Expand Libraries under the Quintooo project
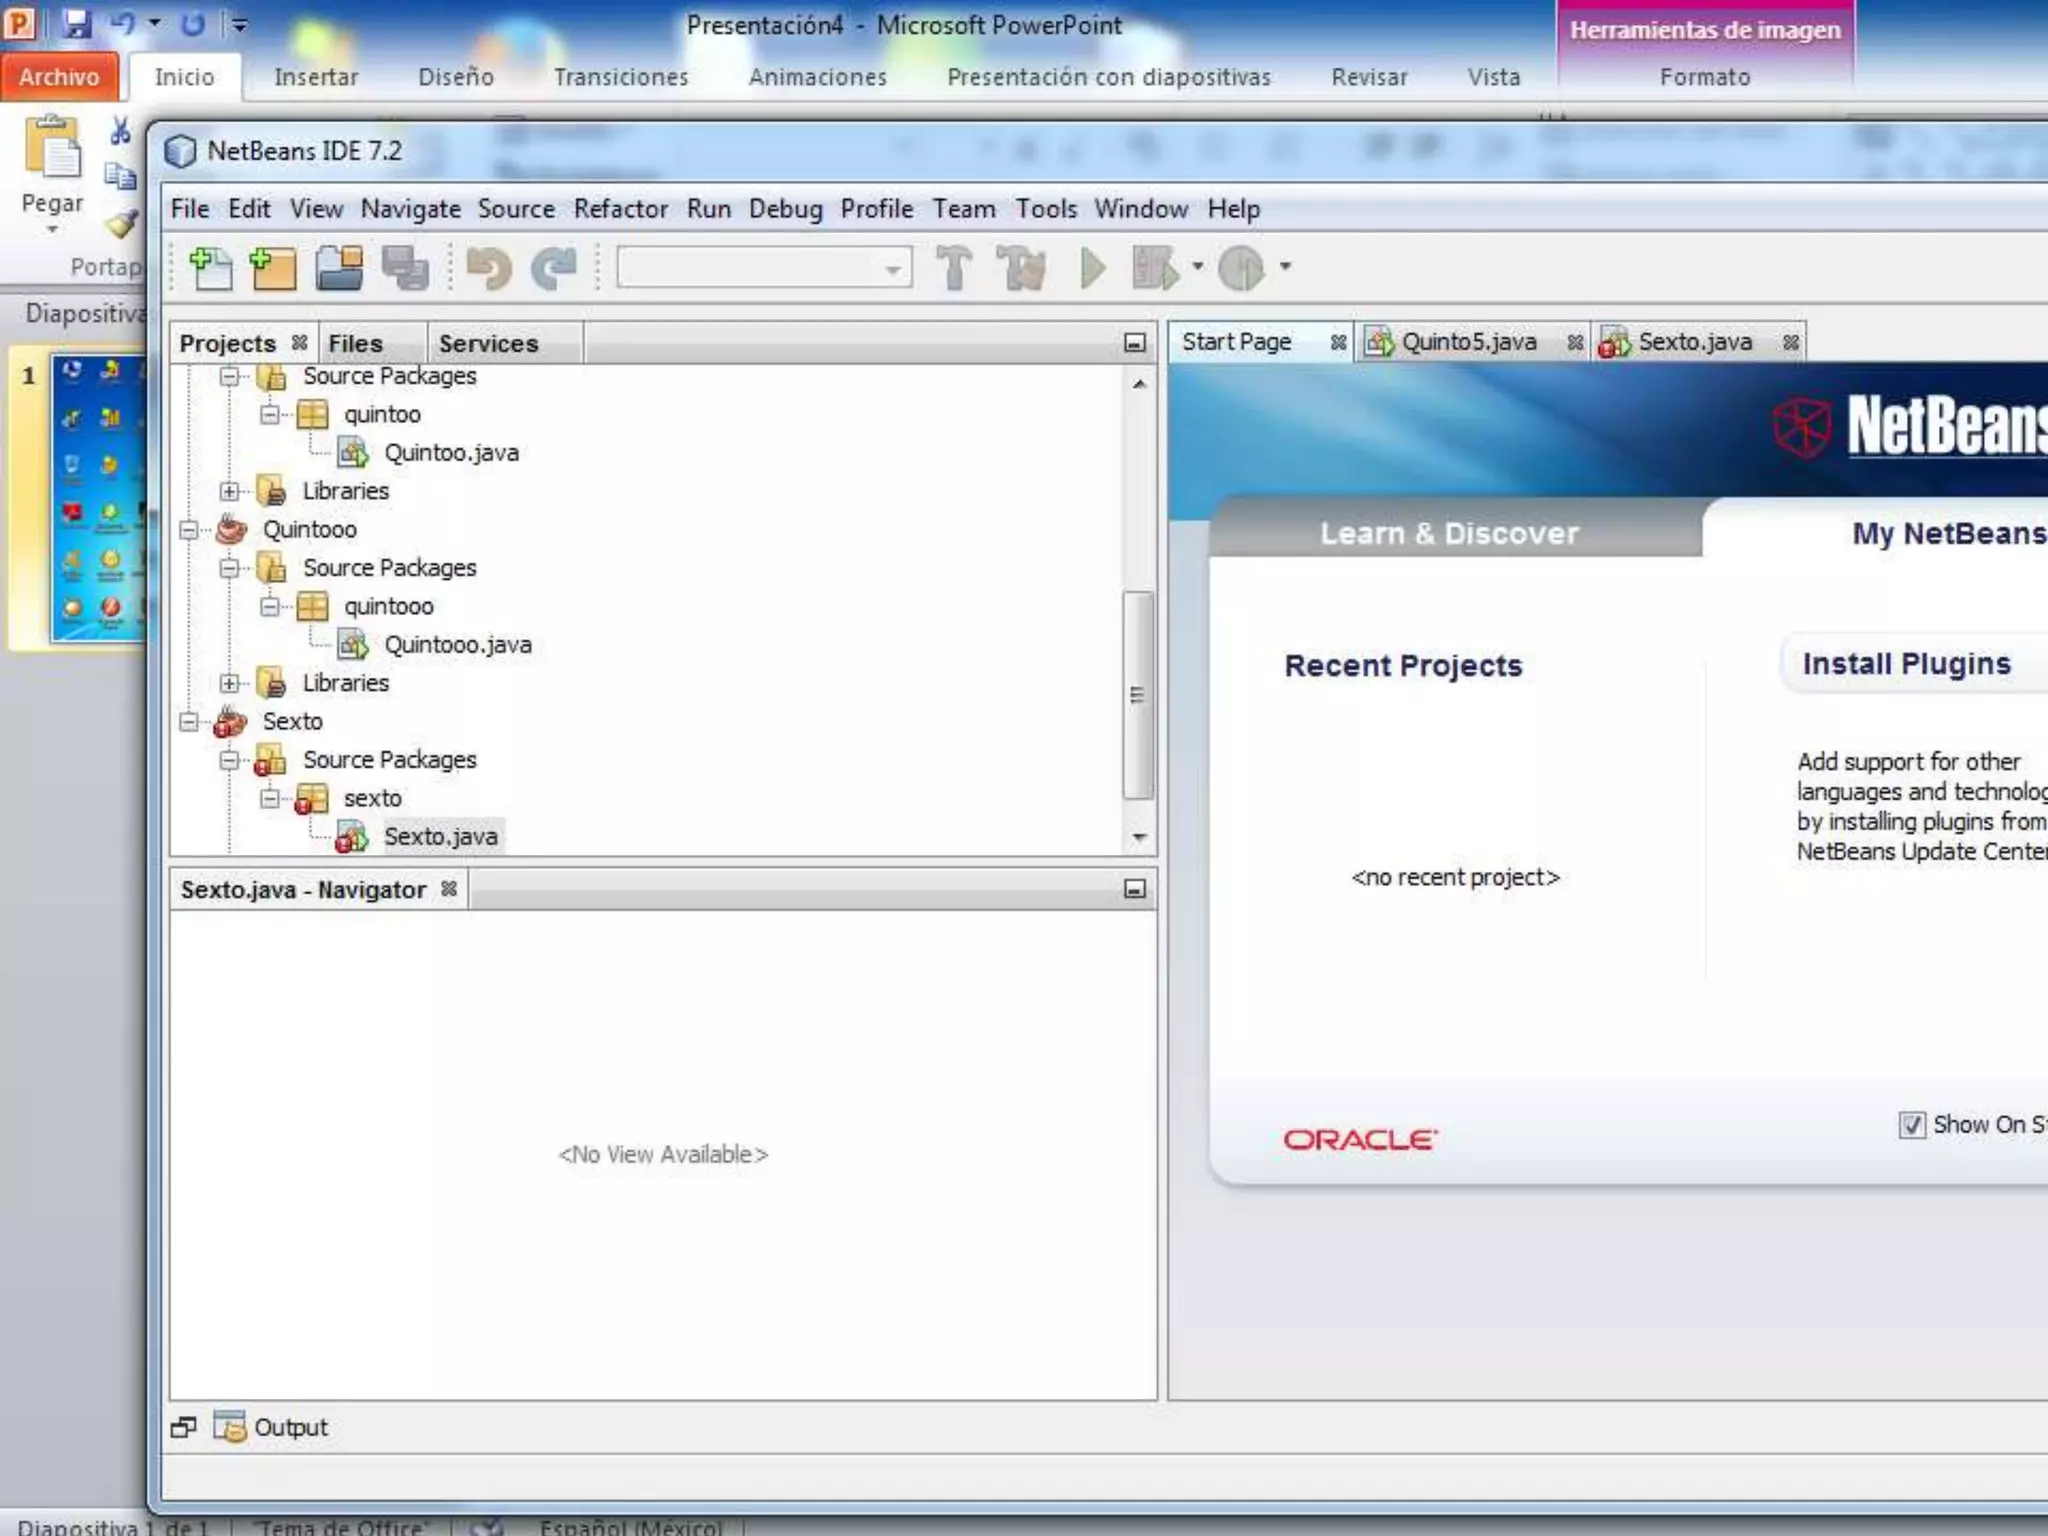Screen dimensions: 2048x1536 tap(230, 684)
